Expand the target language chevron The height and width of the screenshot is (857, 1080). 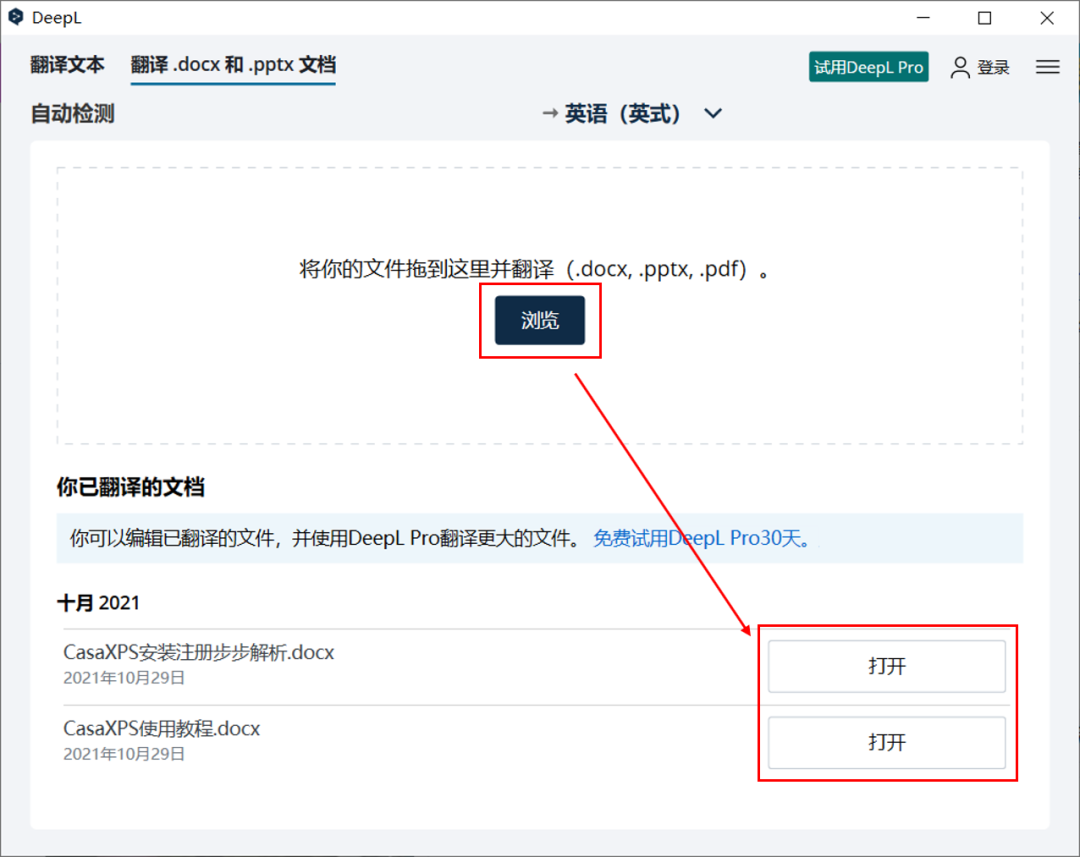click(713, 113)
